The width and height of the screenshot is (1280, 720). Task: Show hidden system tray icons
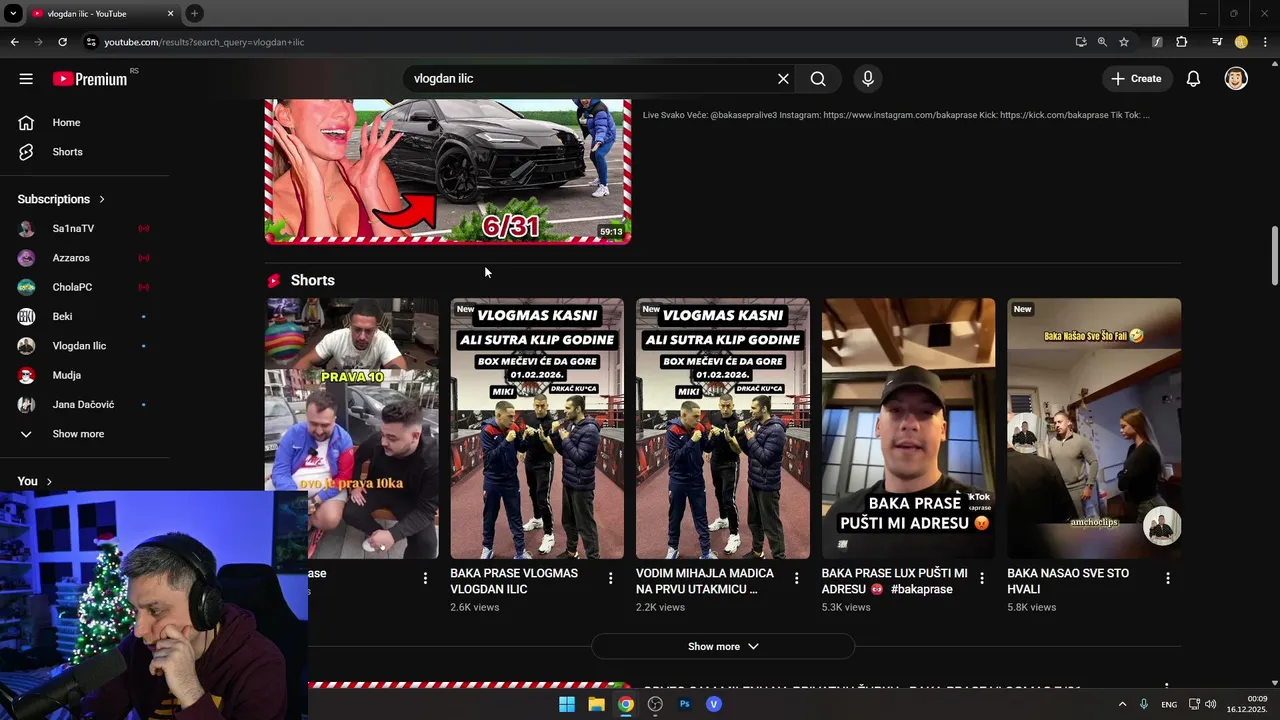click(x=1122, y=704)
